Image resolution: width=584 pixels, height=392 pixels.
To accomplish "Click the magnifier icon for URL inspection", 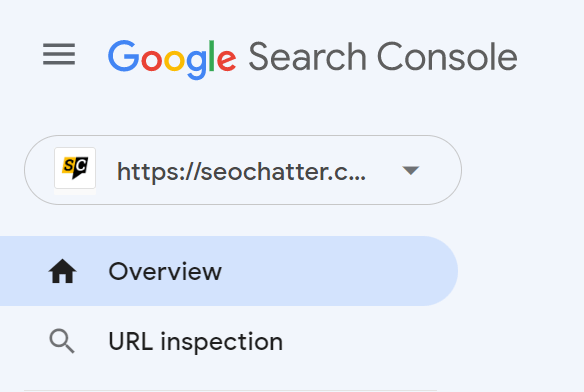I will (62, 341).
